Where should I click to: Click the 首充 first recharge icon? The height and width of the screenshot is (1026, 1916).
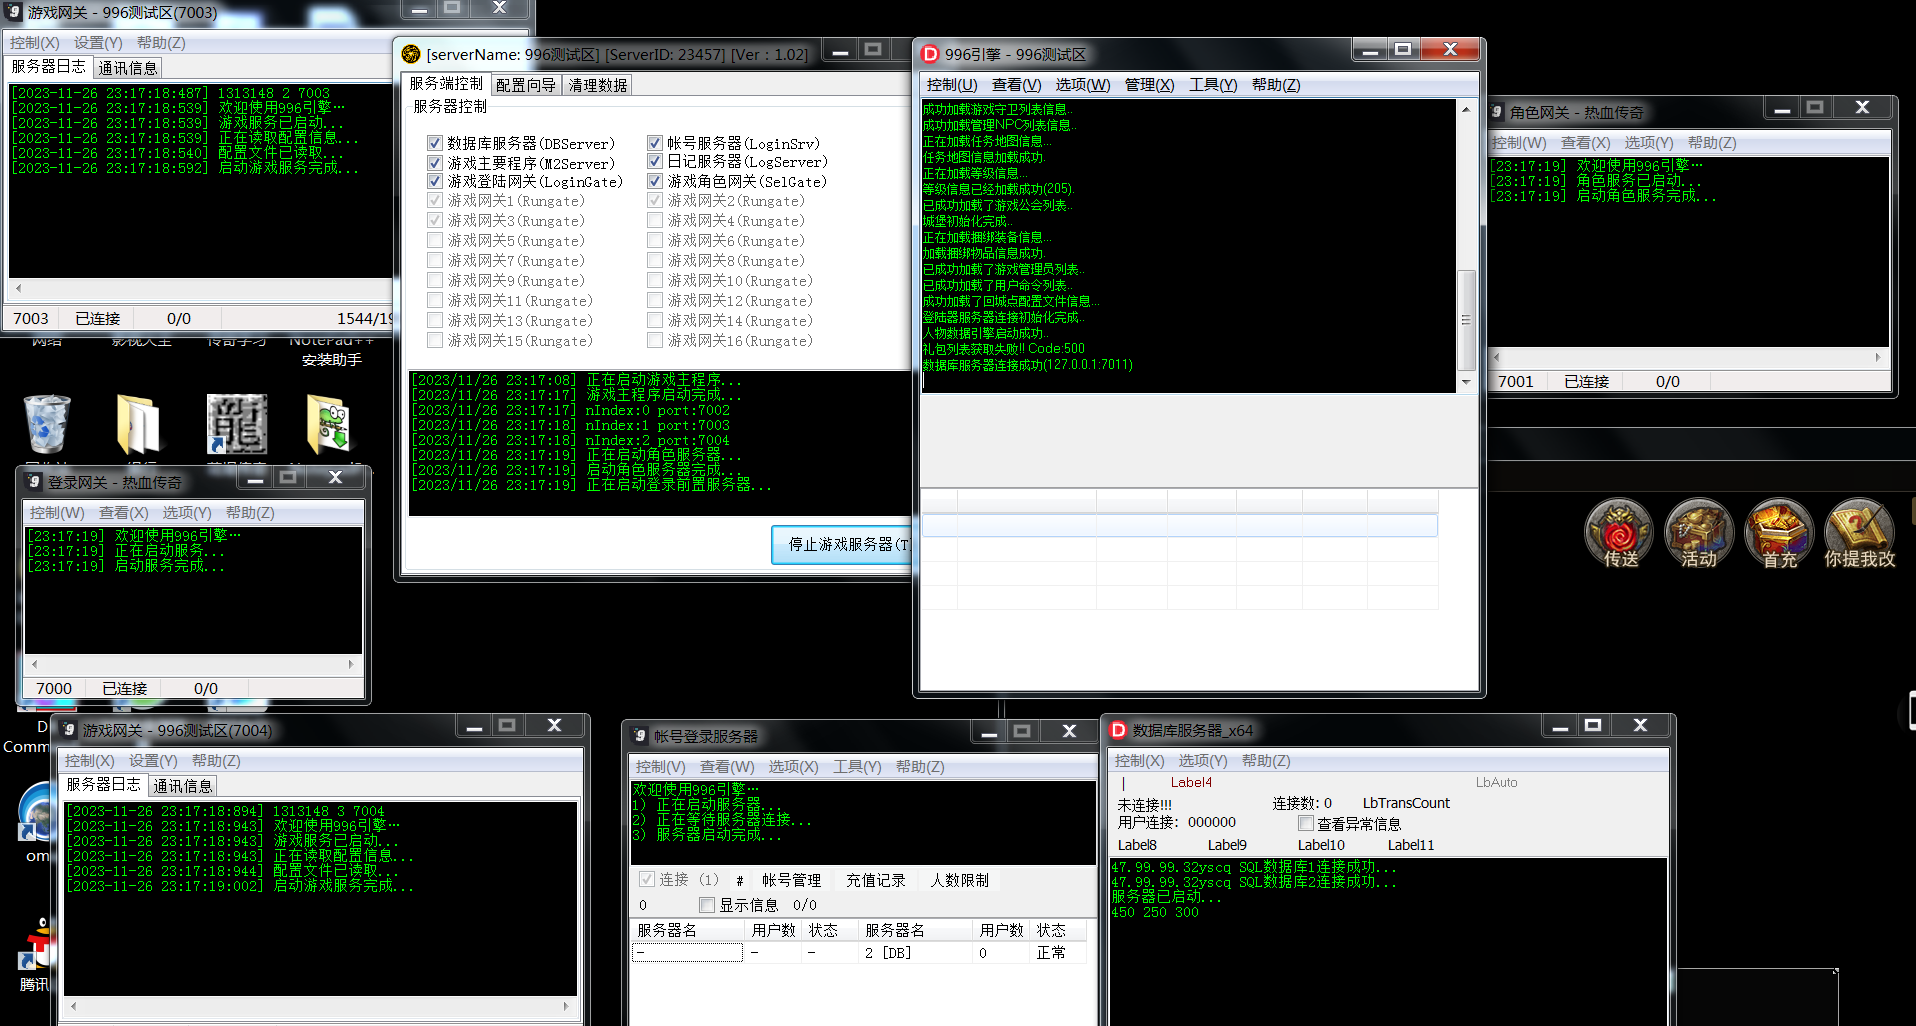pyautogui.click(x=1779, y=533)
